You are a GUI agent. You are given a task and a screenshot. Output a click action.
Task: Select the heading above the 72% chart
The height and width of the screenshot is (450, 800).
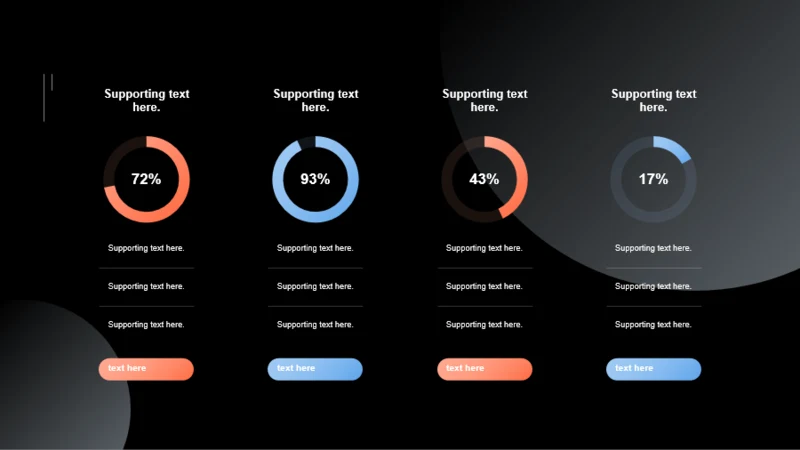146,101
